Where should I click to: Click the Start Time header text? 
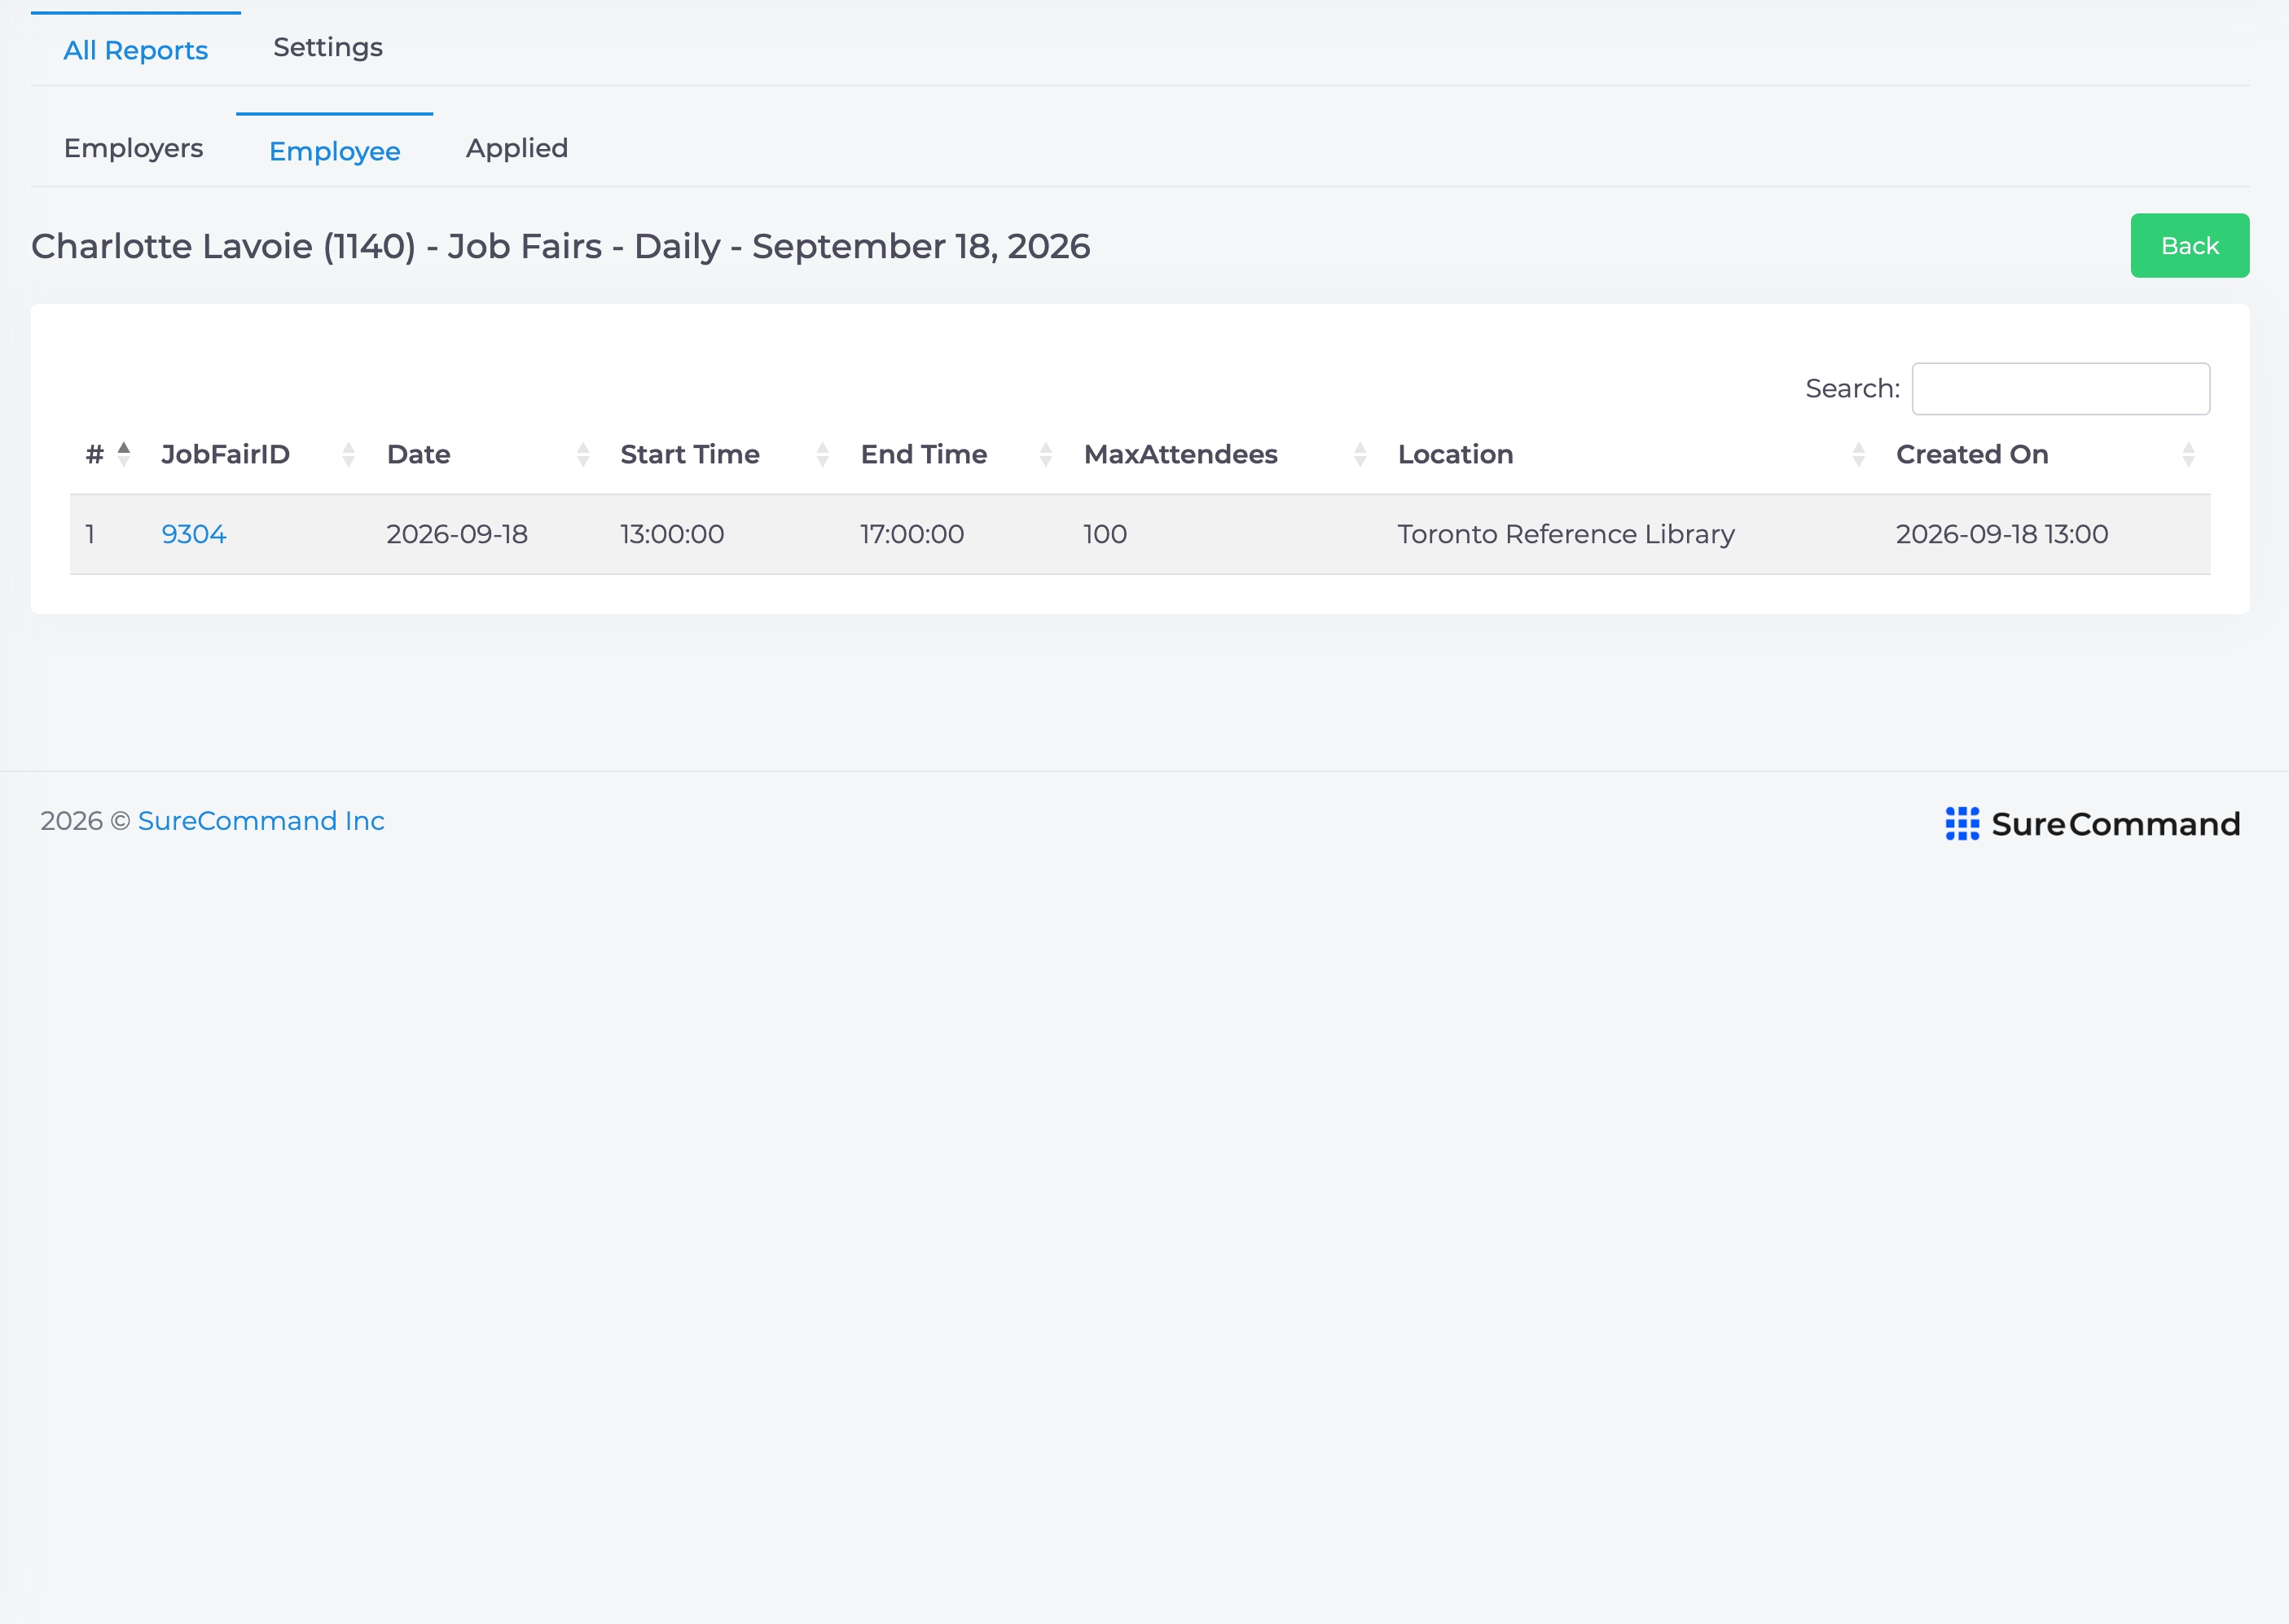point(690,454)
